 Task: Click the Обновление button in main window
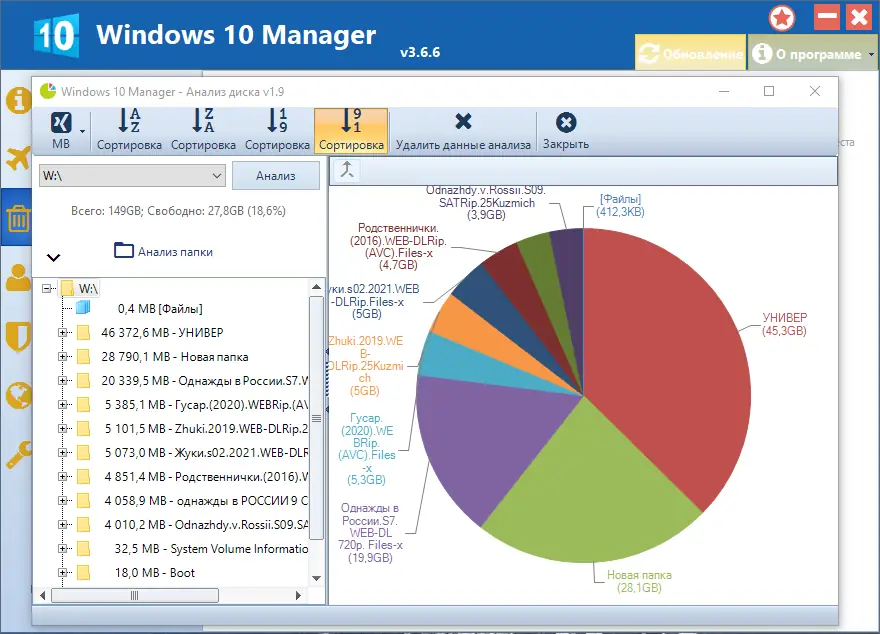(x=690, y=53)
